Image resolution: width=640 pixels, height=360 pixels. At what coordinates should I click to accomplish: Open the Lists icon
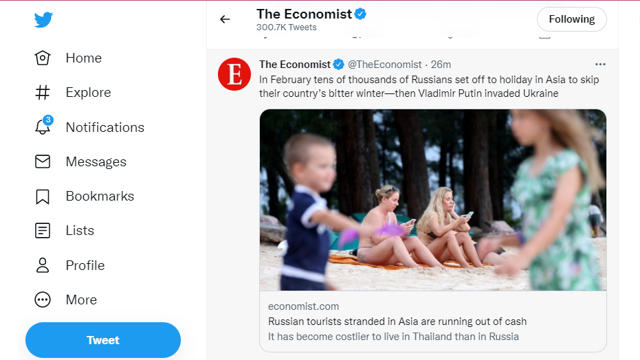pyautogui.click(x=42, y=231)
